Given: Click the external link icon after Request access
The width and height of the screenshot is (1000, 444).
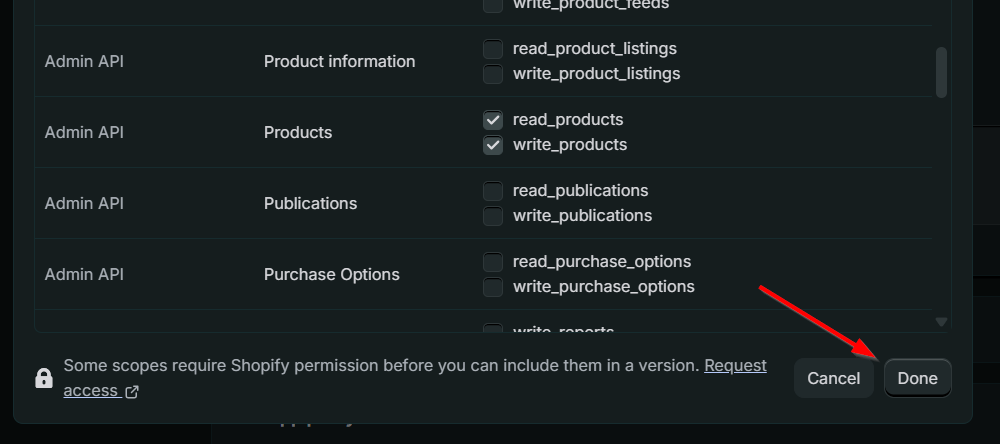Looking at the screenshot, I should (x=131, y=392).
